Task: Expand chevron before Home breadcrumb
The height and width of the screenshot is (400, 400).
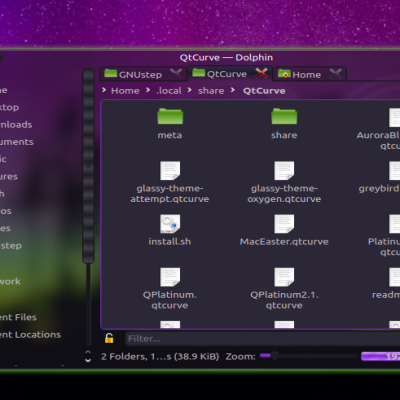Action: pyautogui.click(x=104, y=90)
